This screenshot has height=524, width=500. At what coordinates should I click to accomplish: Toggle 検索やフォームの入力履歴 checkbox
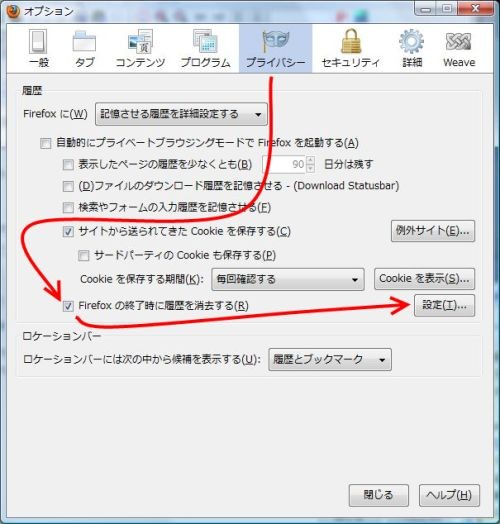pos(68,208)
